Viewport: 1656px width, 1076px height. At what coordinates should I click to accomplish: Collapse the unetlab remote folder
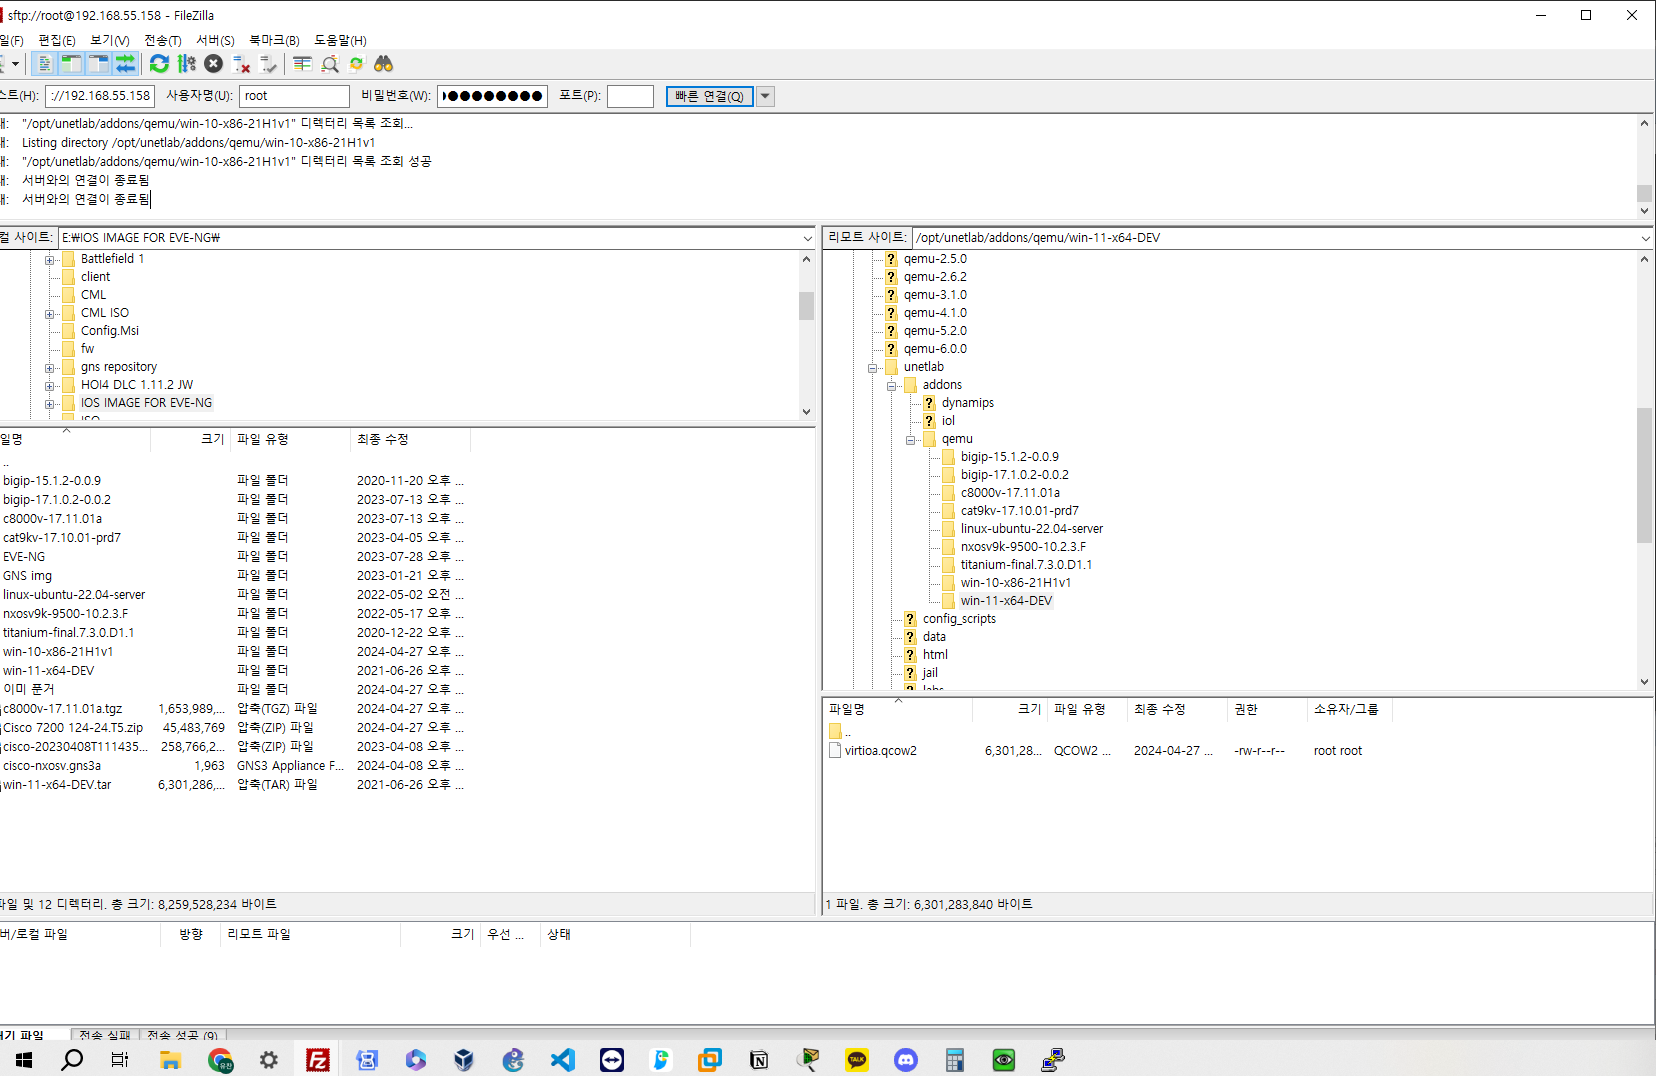click(873, 368)
